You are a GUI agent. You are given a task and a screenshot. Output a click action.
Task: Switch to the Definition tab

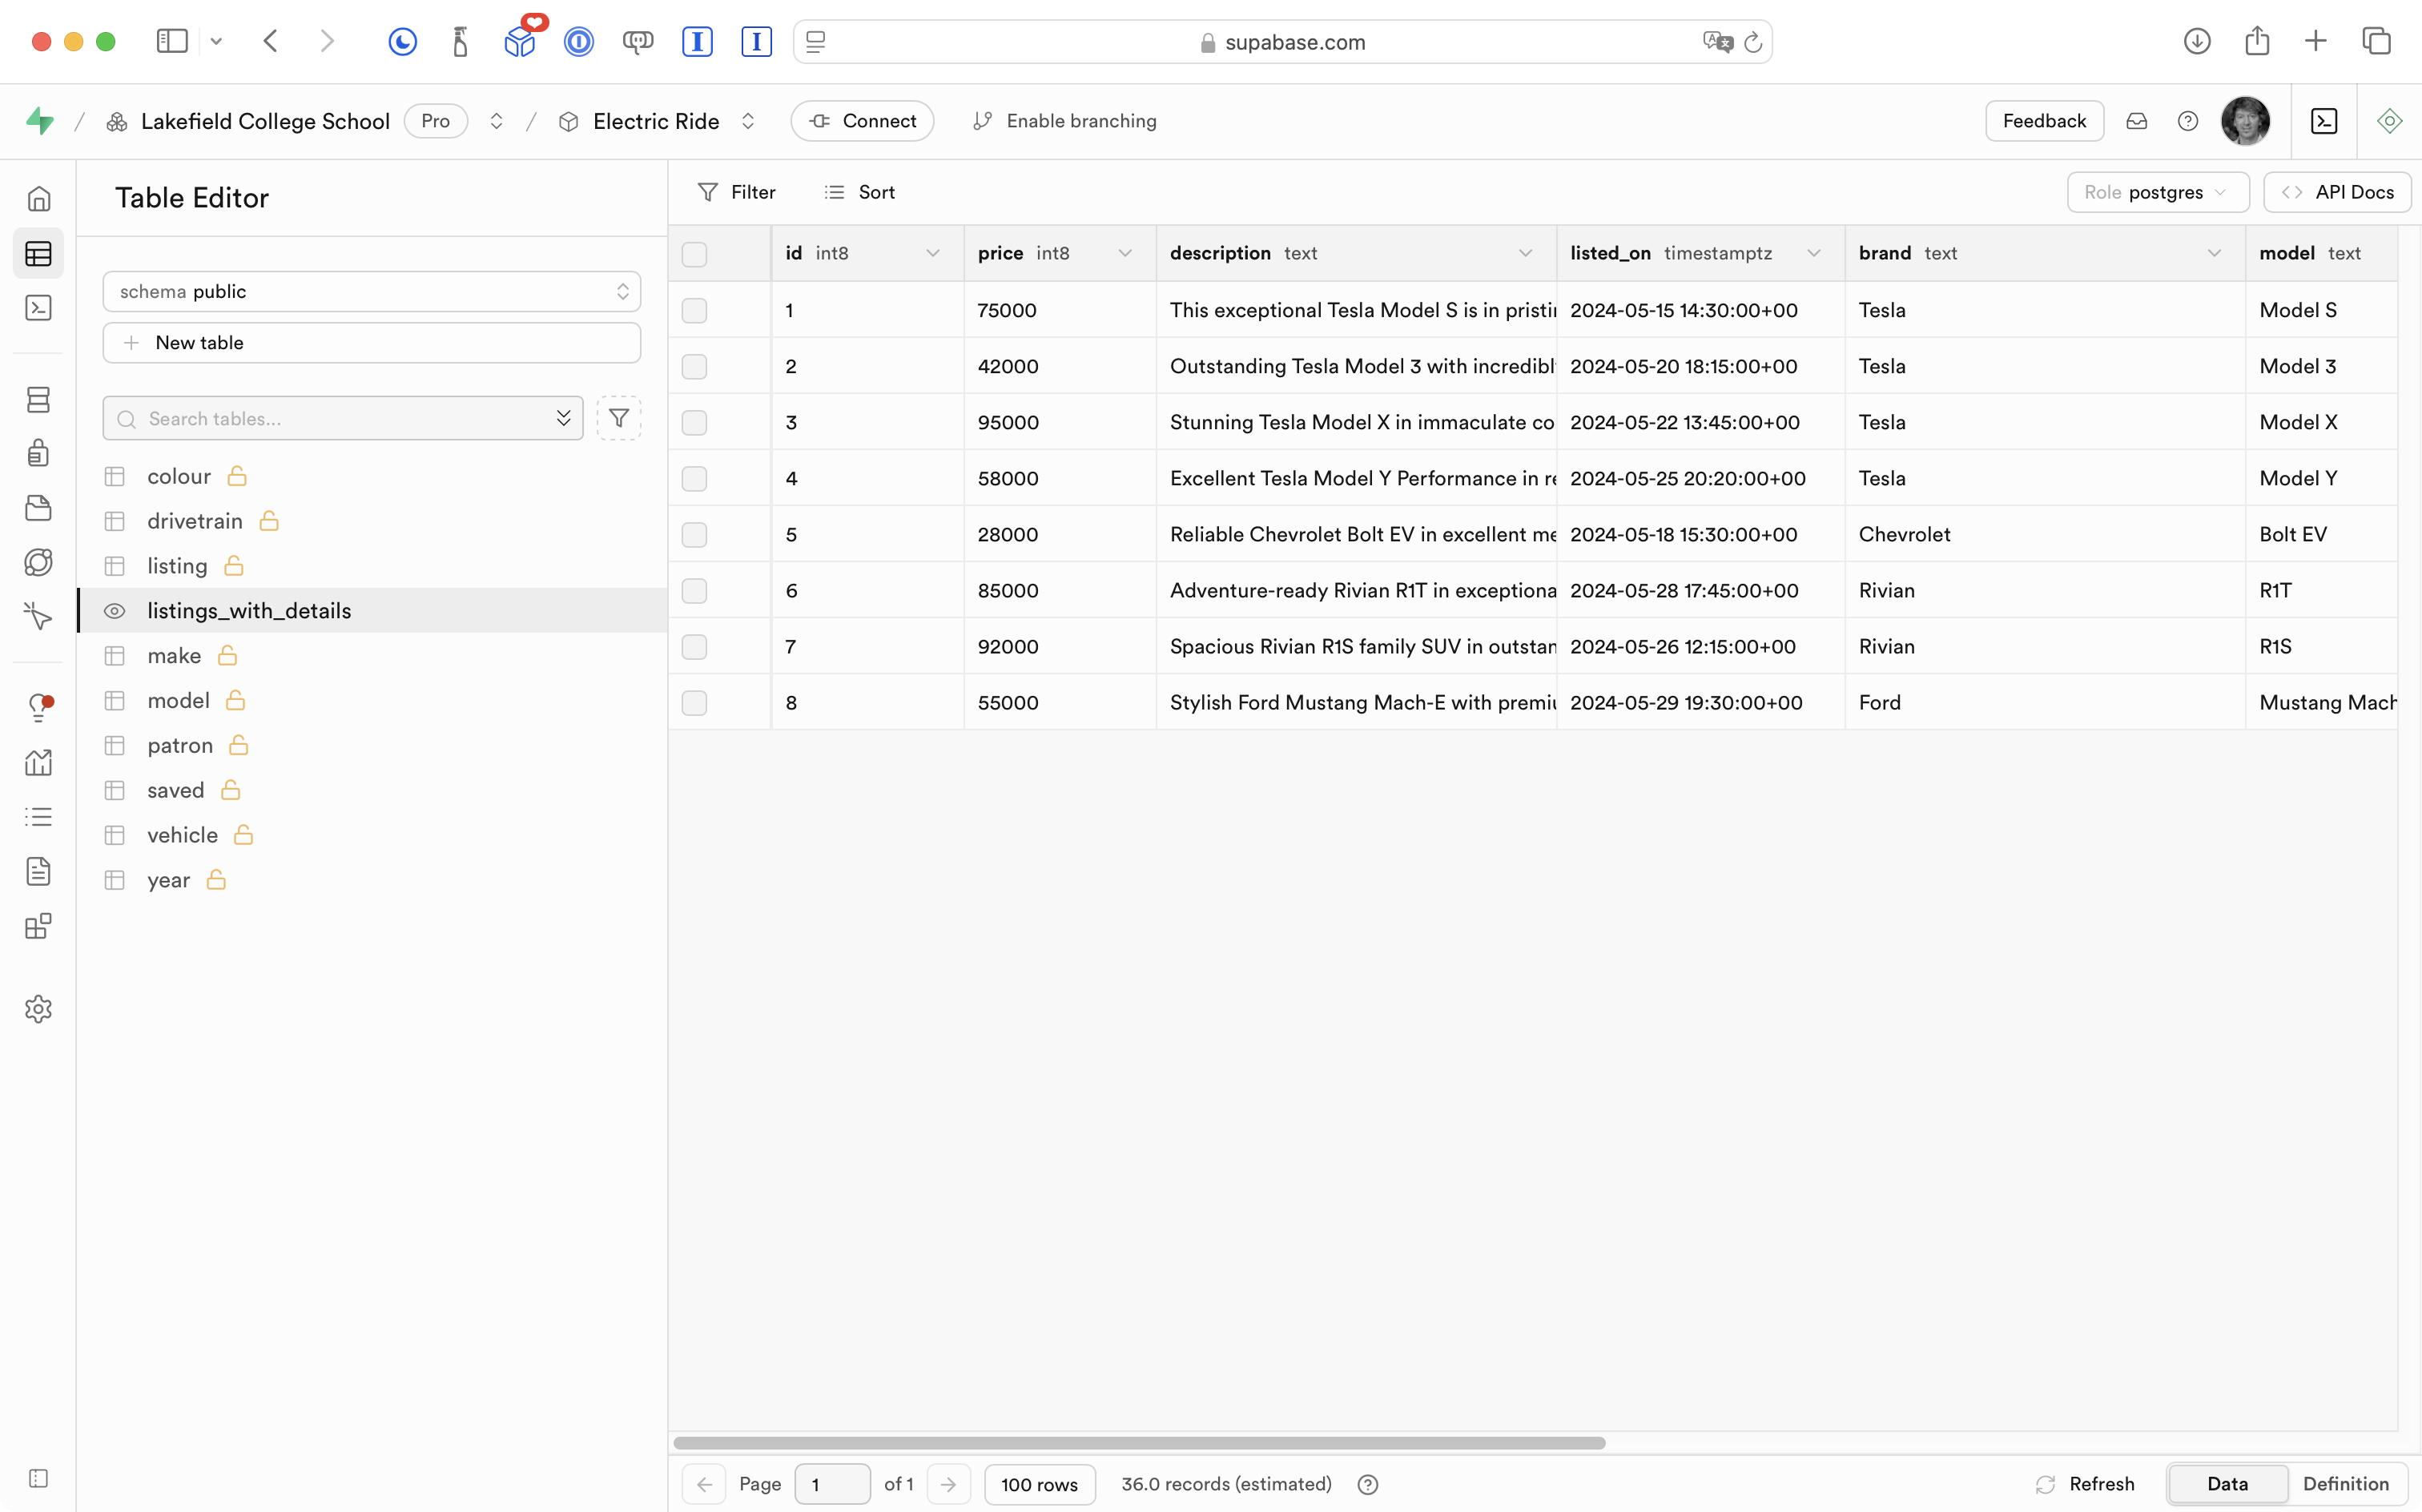pyautogui.click(x=2345, y=1484)
